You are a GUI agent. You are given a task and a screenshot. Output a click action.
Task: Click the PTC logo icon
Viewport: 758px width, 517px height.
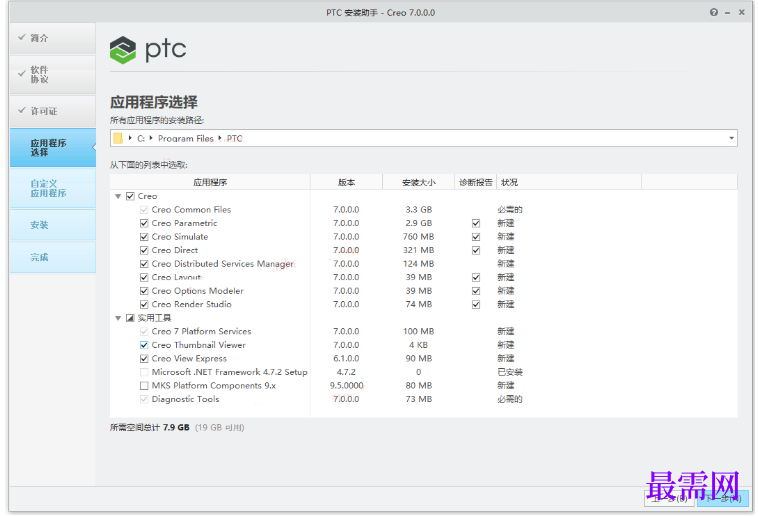pyautogui.click(x=123, y=50)
